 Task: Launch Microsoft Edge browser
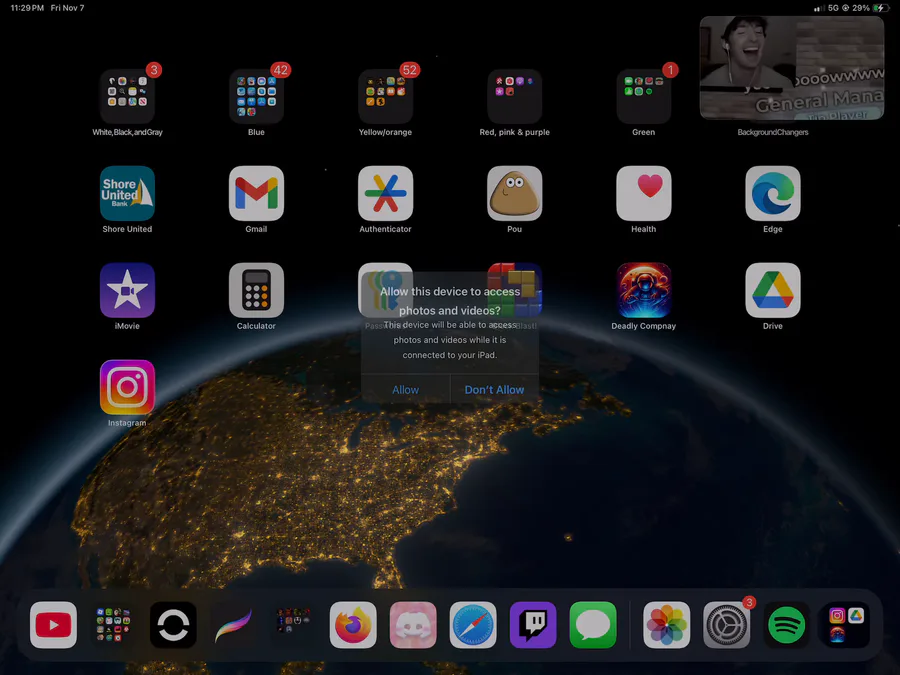click(x=773, y=193)
